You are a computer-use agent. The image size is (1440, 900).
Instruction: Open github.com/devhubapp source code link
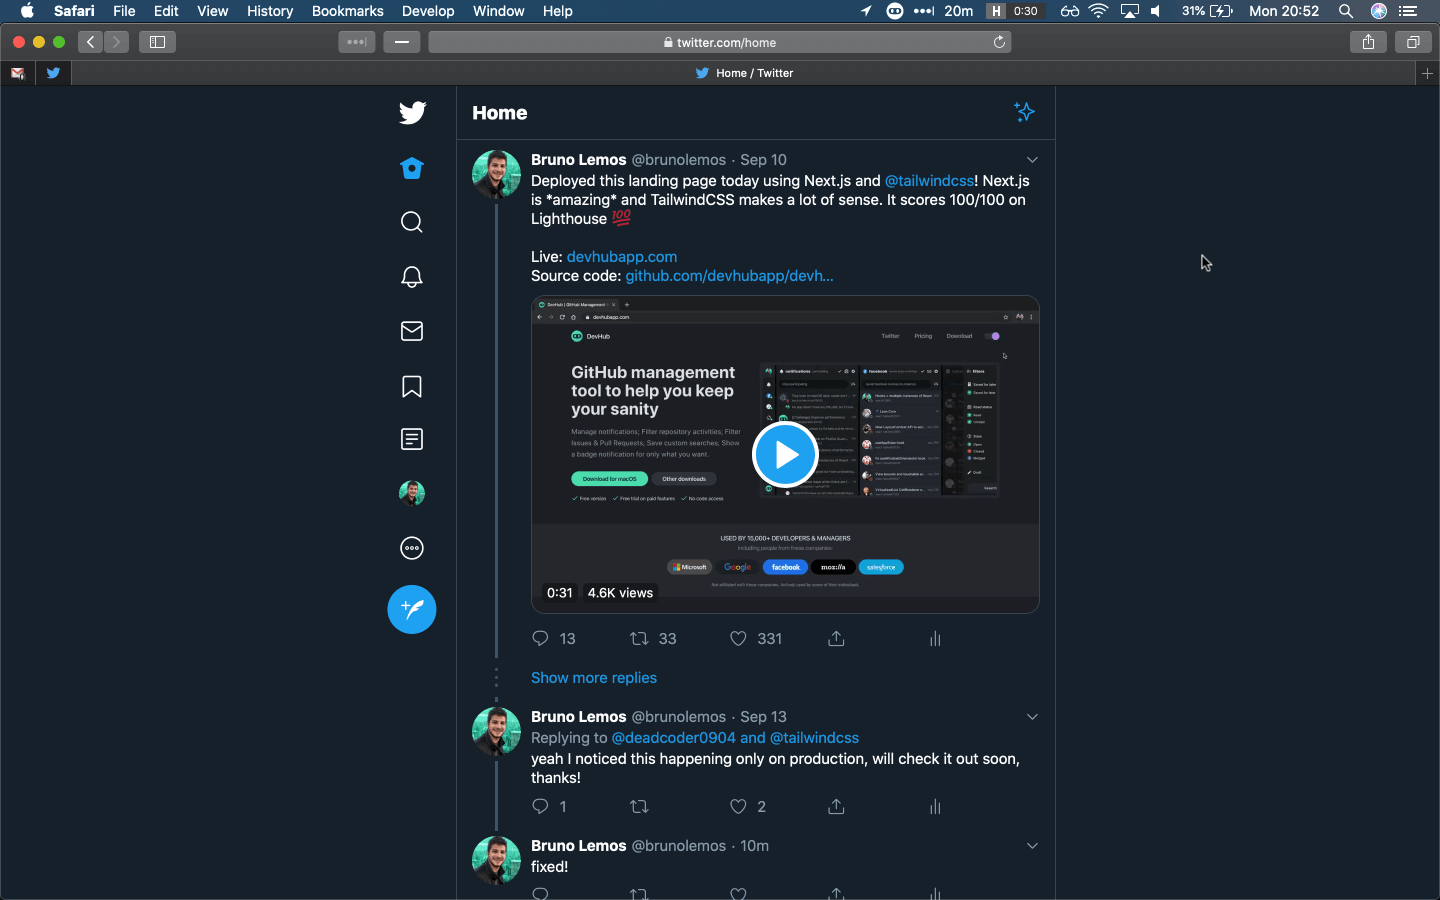click(x=729, y=276)
